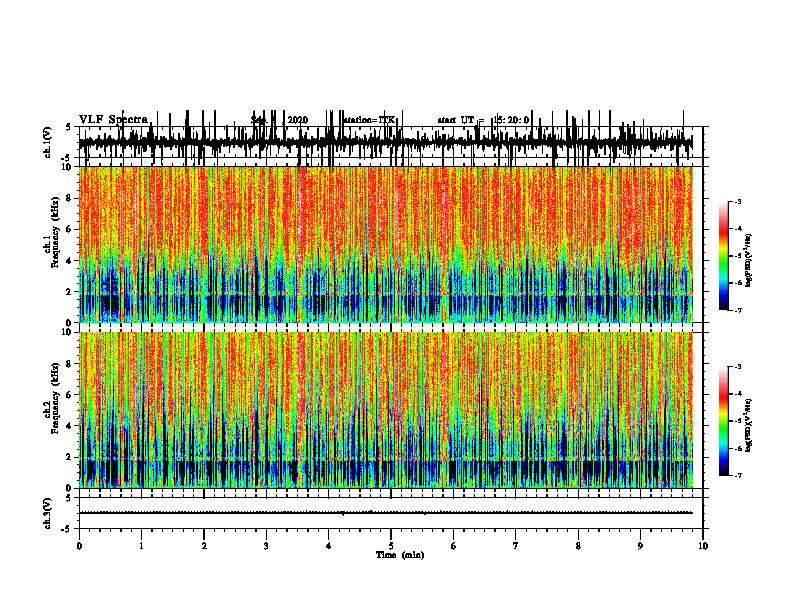The image size is (792, 612).
Task: Click the '4' kHz tick of ch.2 spectrogram
Action: tap(70, 426)
